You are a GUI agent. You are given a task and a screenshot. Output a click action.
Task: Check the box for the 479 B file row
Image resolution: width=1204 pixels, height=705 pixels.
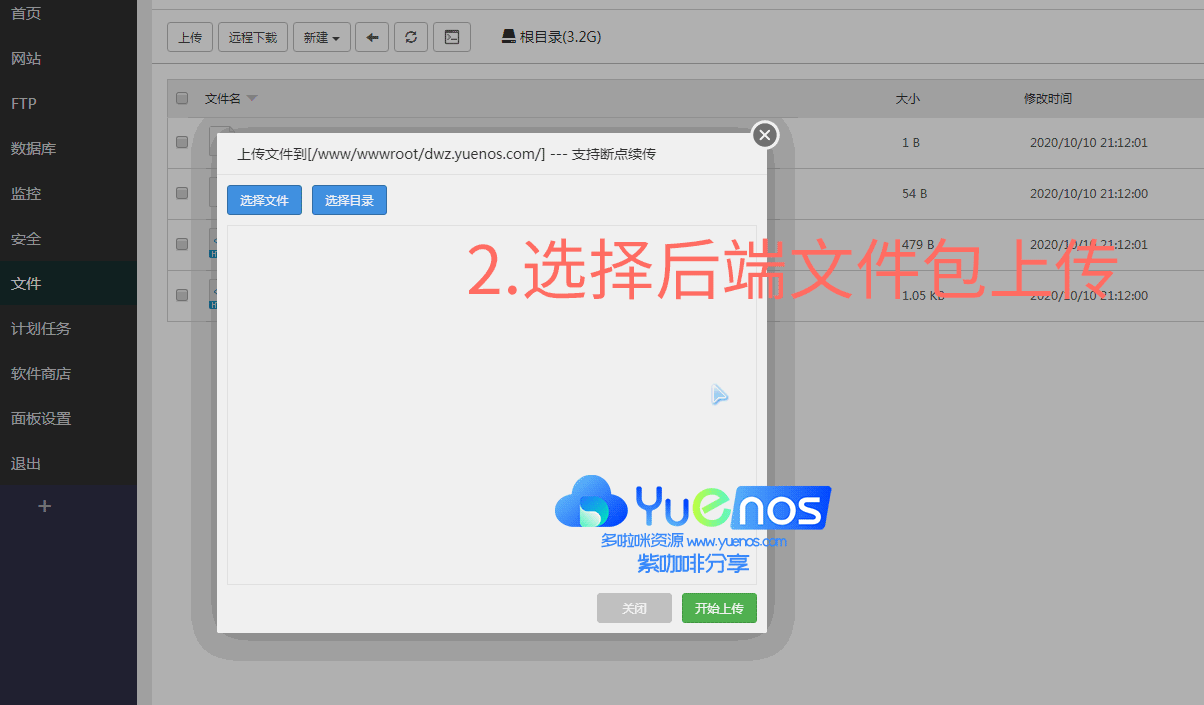[x=182, y=244]
